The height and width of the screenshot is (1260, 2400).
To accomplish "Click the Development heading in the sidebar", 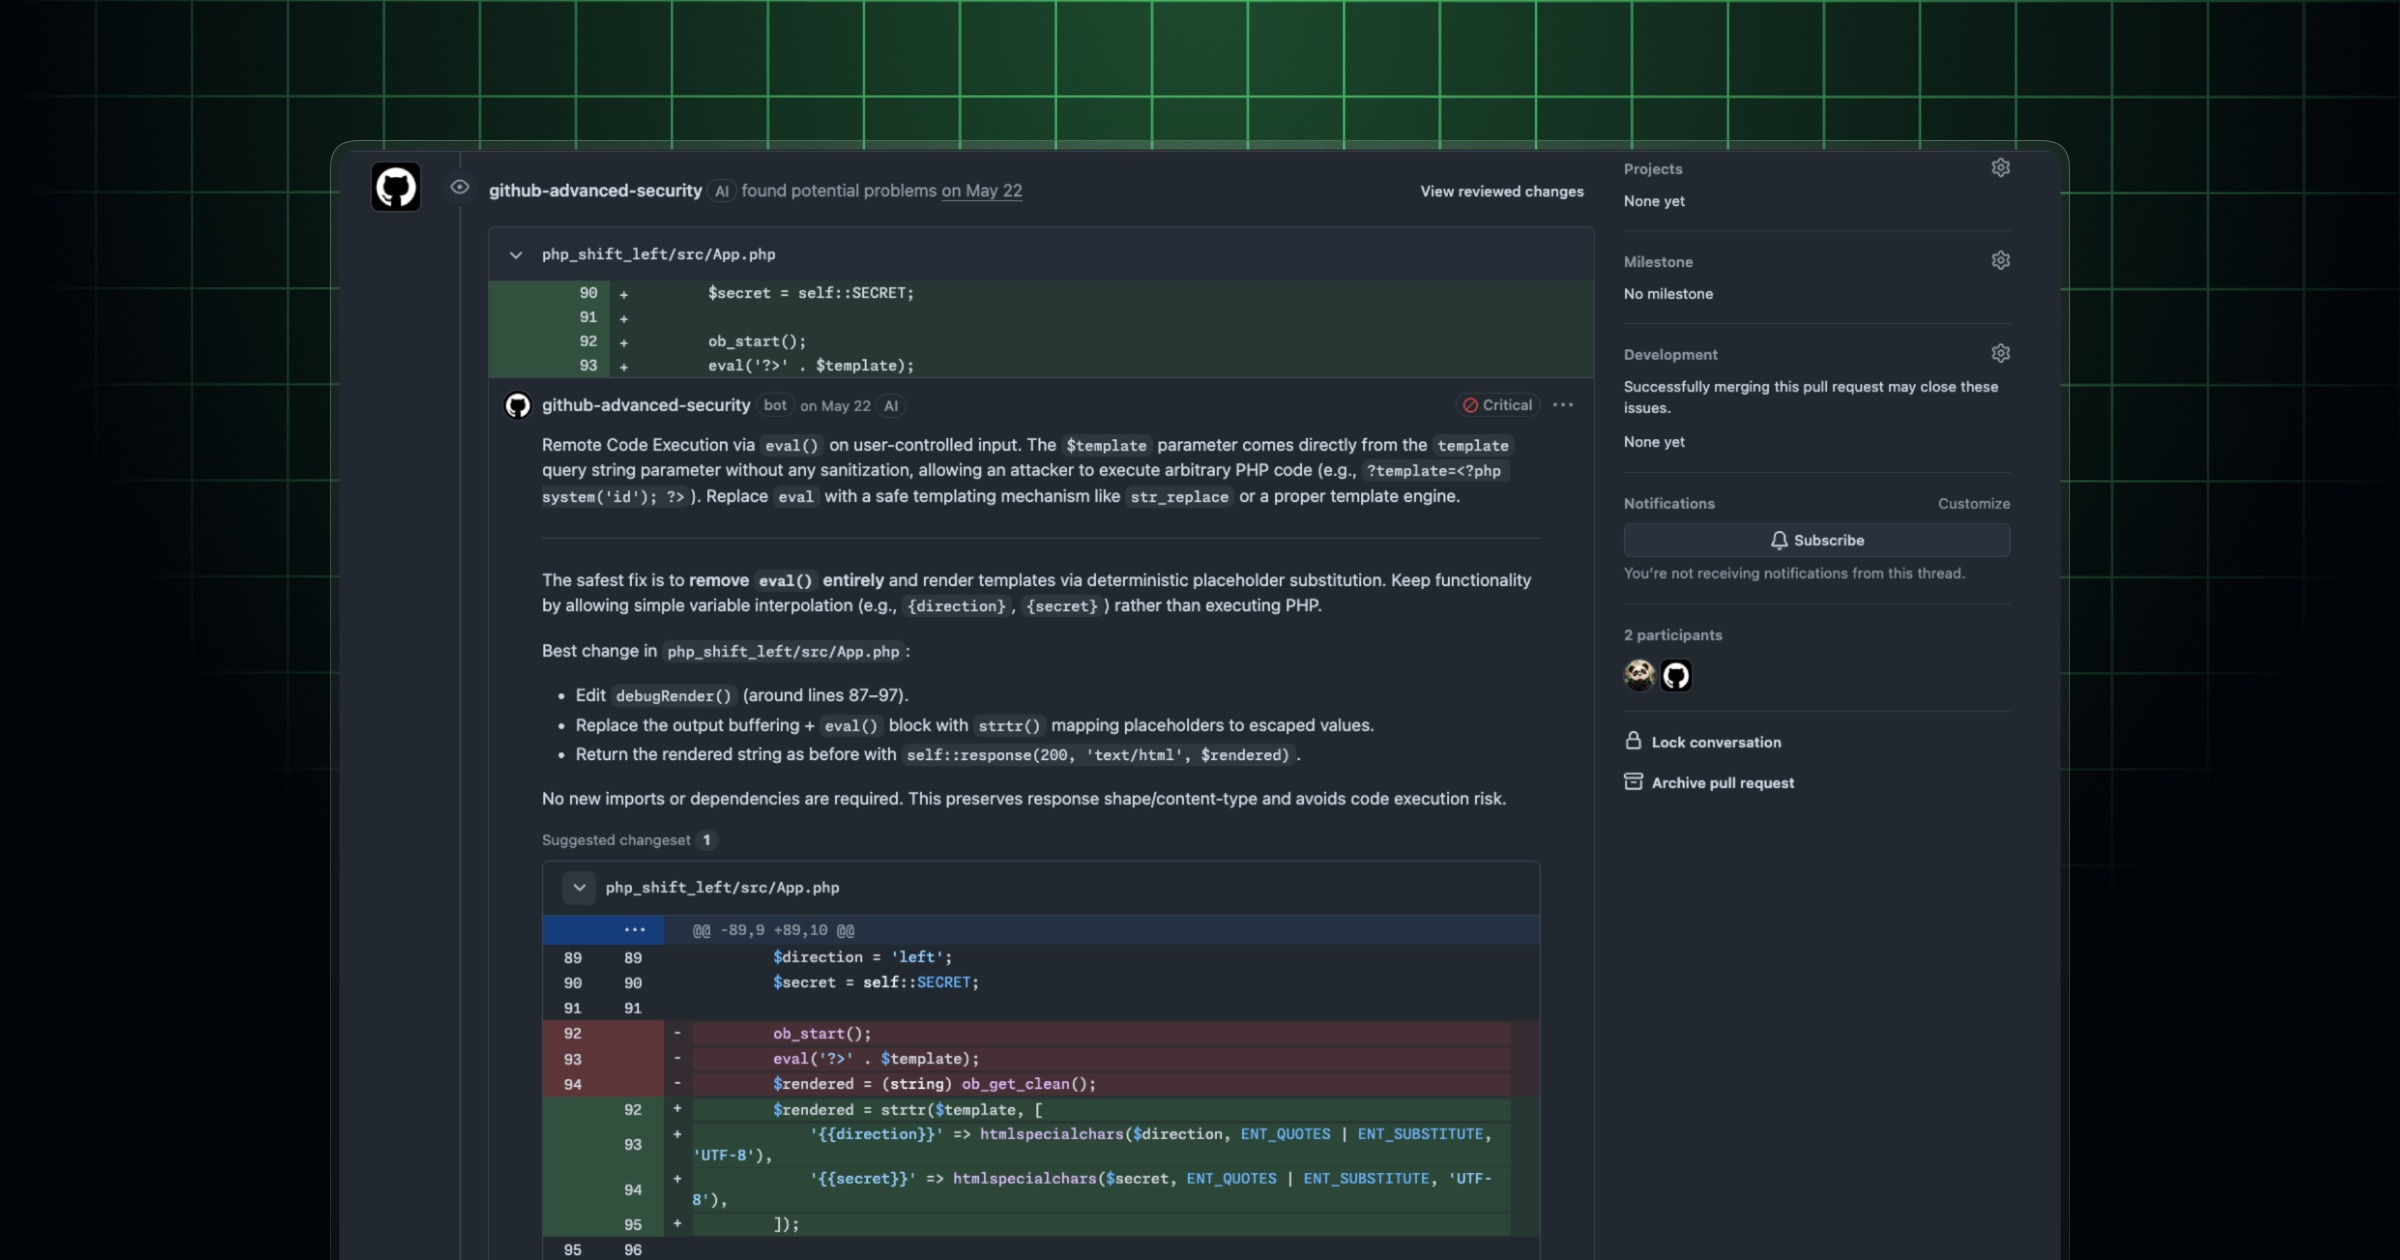I will [x=1671, y=355].
